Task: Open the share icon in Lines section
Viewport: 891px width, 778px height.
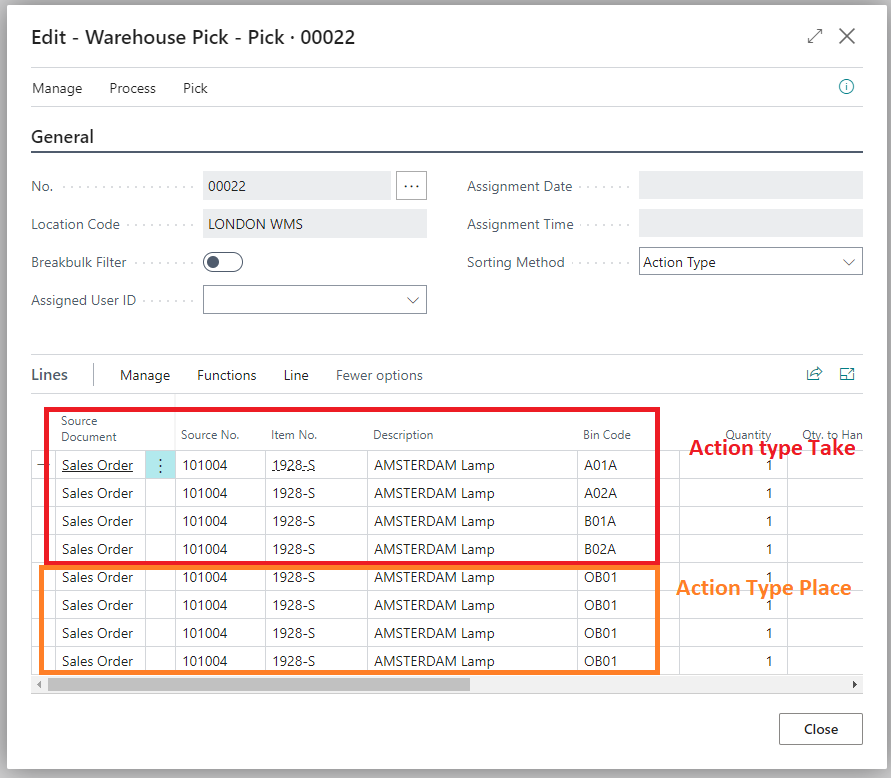Action: point(814,374)
